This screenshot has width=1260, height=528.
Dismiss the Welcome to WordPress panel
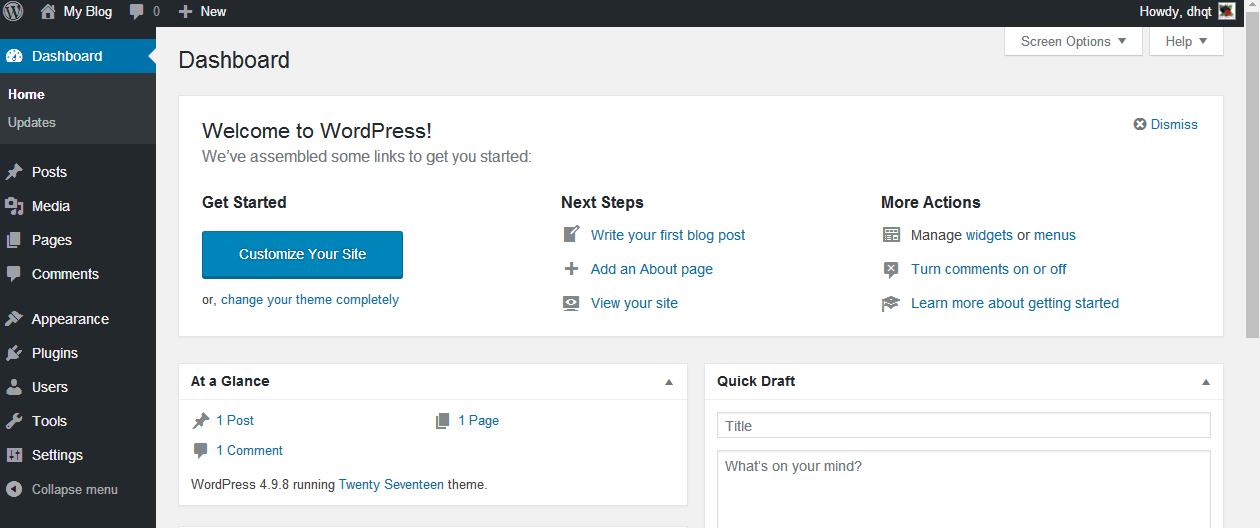coord(1165,124)
